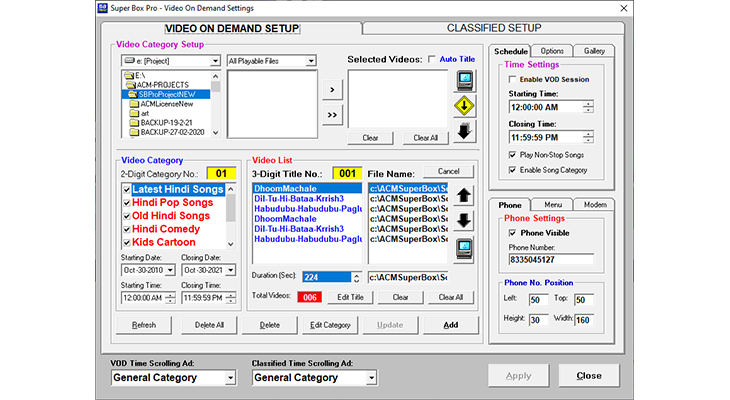The height and width of the screenshot is (400, 730).
Task: Click the yellow diamond down-arrow icon
Action: point(465,106)
